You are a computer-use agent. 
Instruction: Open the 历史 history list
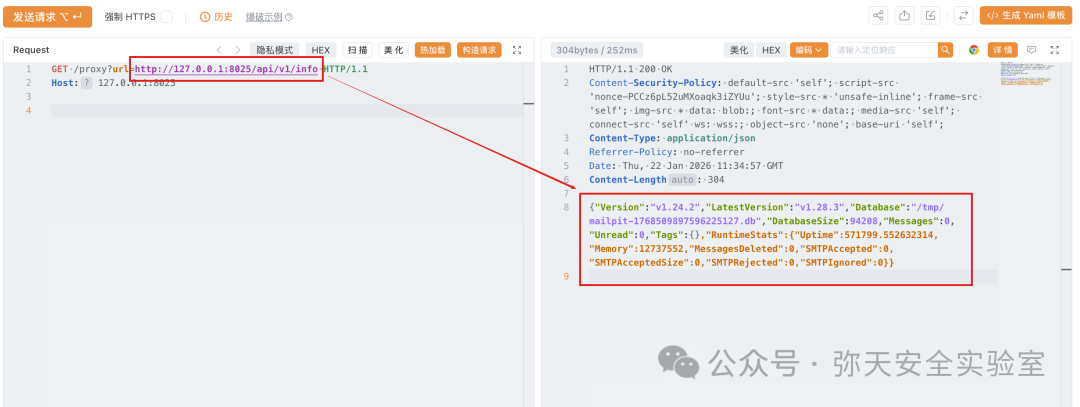pos(216,17)
